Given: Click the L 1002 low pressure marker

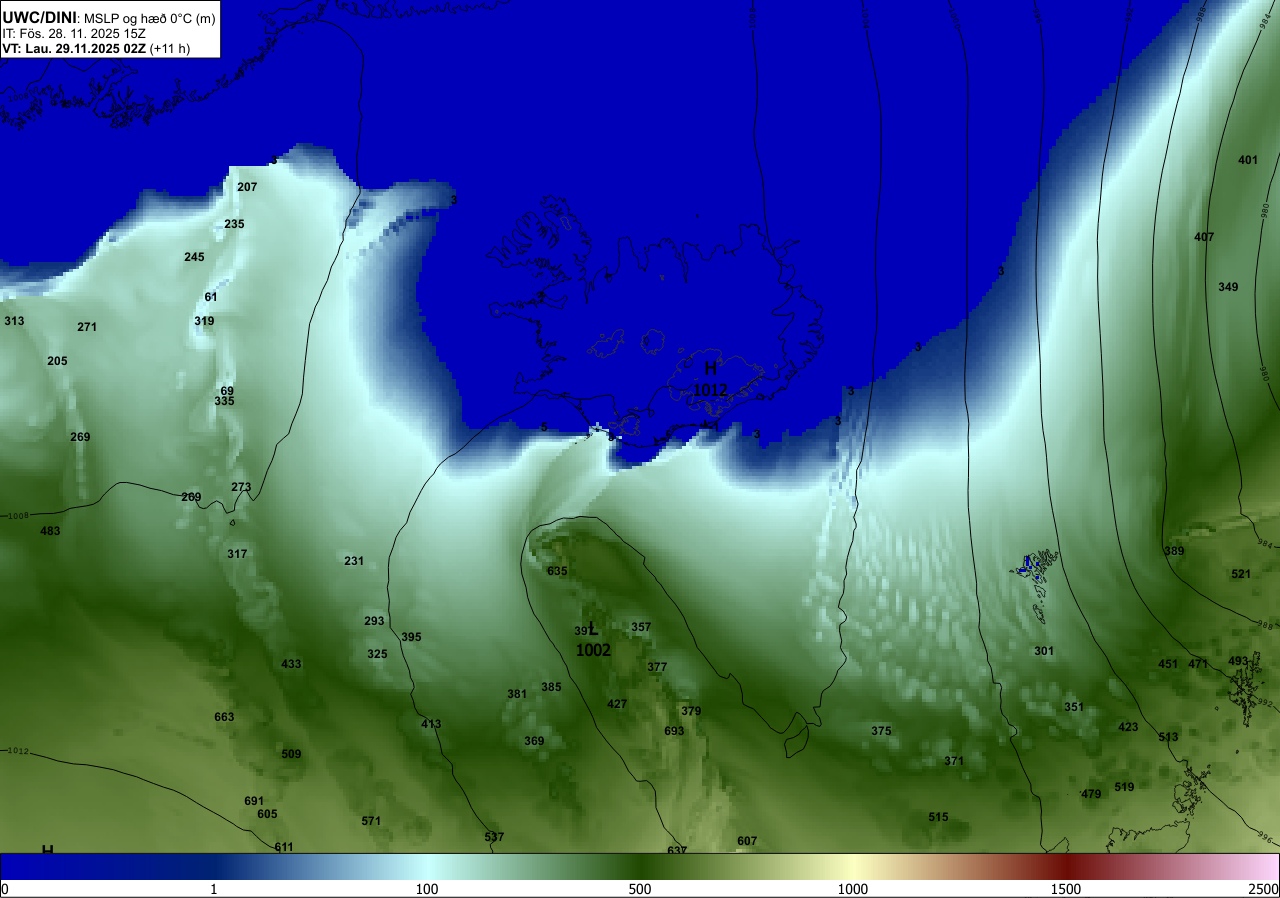Looking at the screenshot, I should [x=593, y=640].
